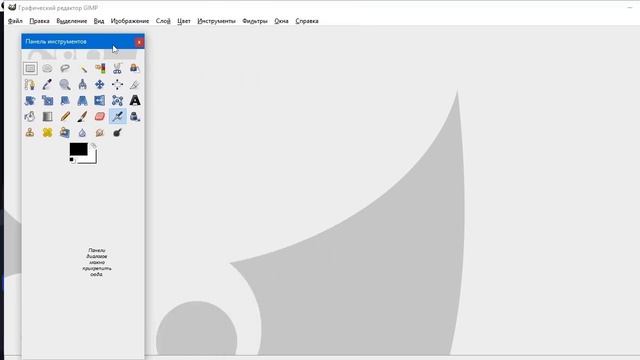Select the Dodge/Burn tool
This screenshot has height=360, width=640.
pos(118,133)
